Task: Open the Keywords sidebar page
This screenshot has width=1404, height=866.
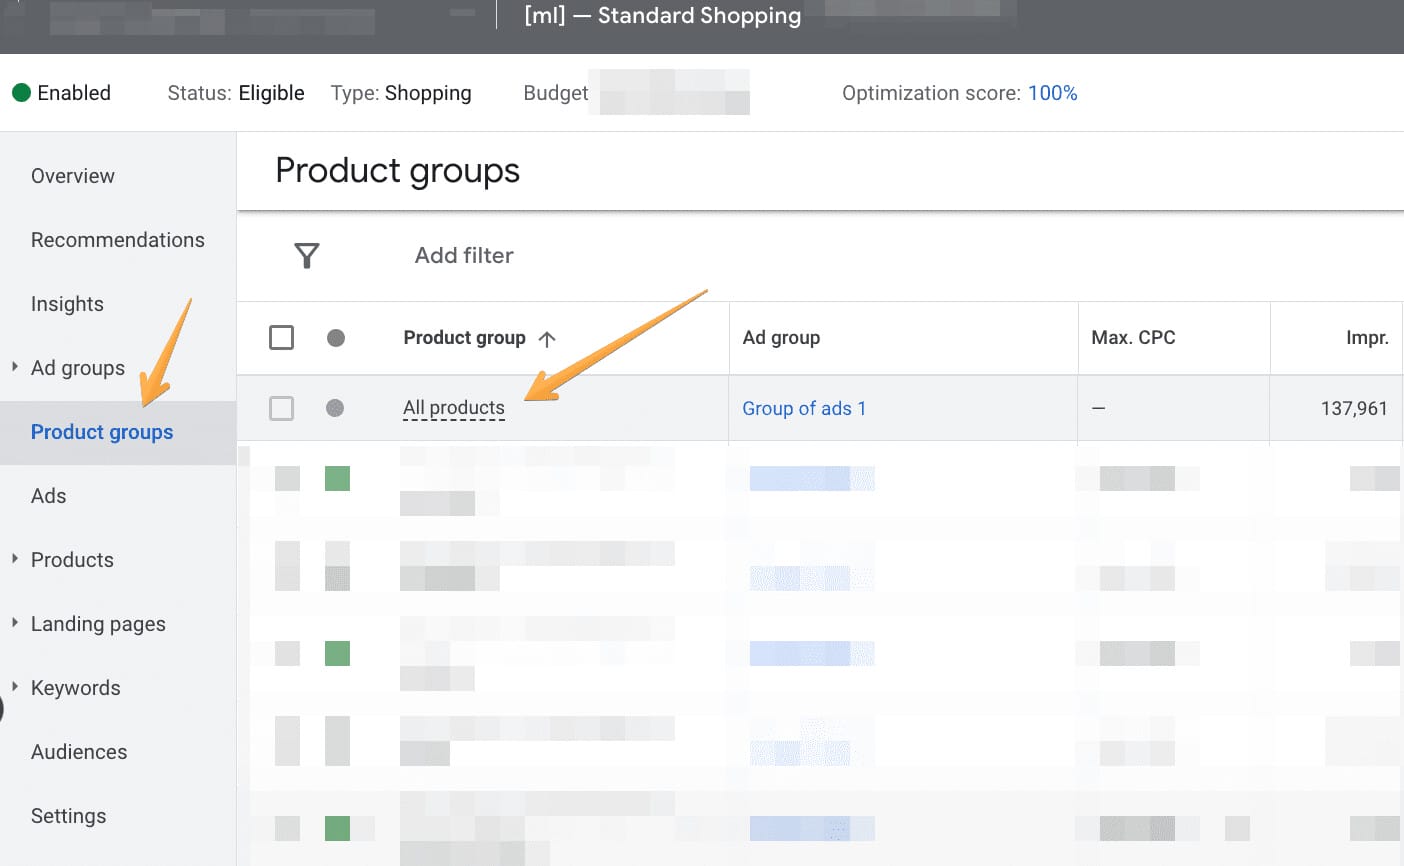Action: (76, 688)
